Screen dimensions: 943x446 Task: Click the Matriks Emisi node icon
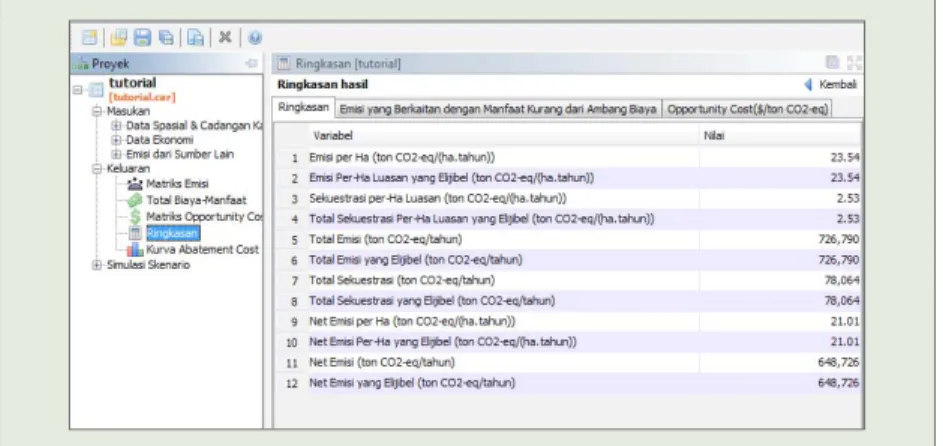click(135, 184)
